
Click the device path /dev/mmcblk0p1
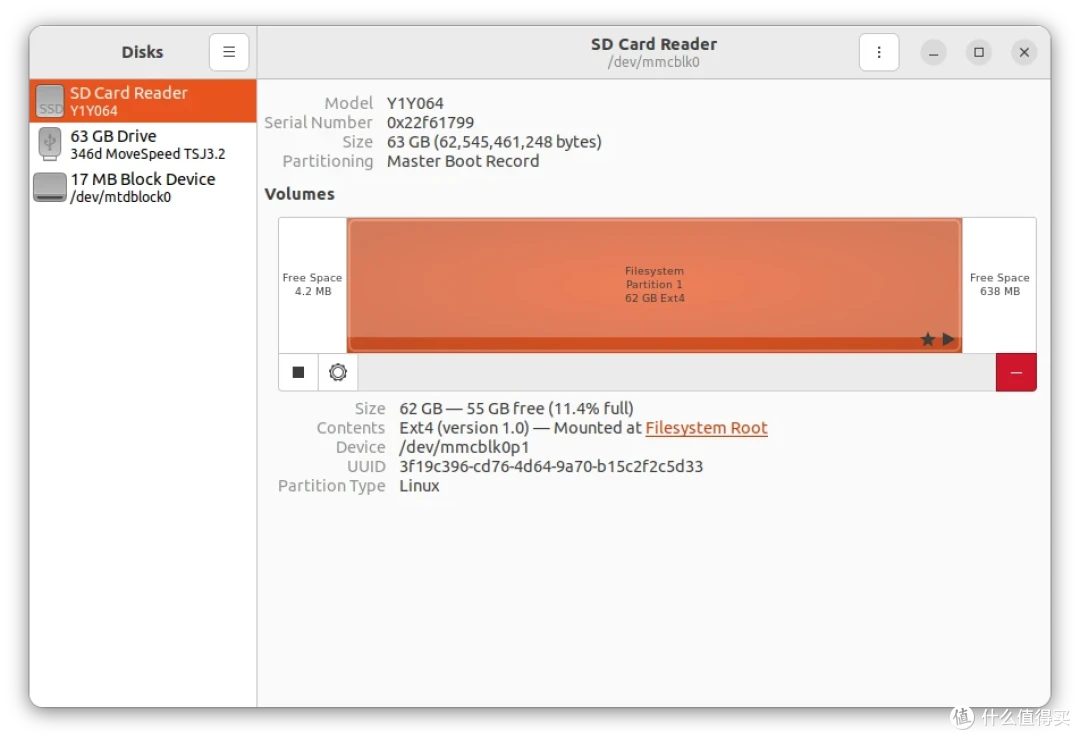pyautogui.click(x=464, y=447)
